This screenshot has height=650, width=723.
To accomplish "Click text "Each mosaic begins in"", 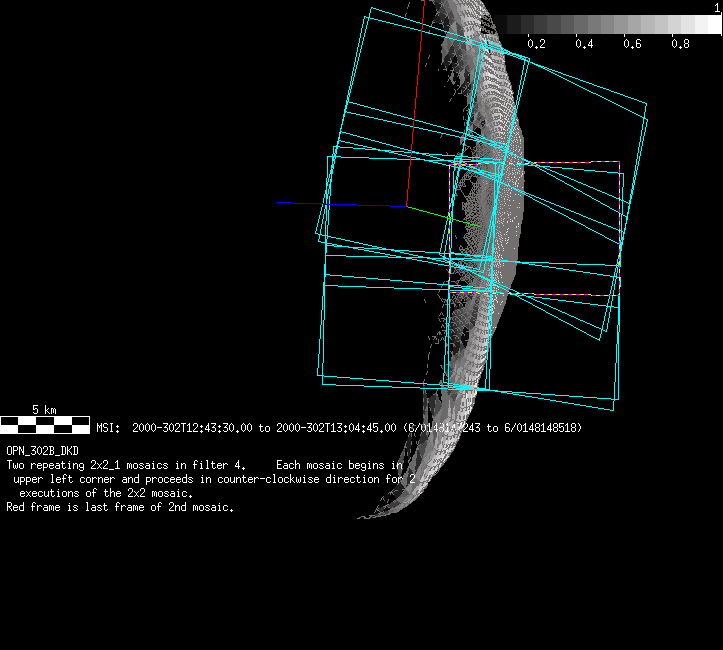I will point(339,465).
